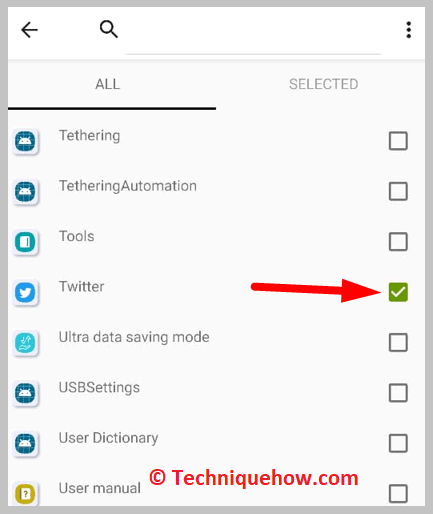Tap the Twitter bird app icon
The image size is (433, 514).
click(x=25, y=292)
